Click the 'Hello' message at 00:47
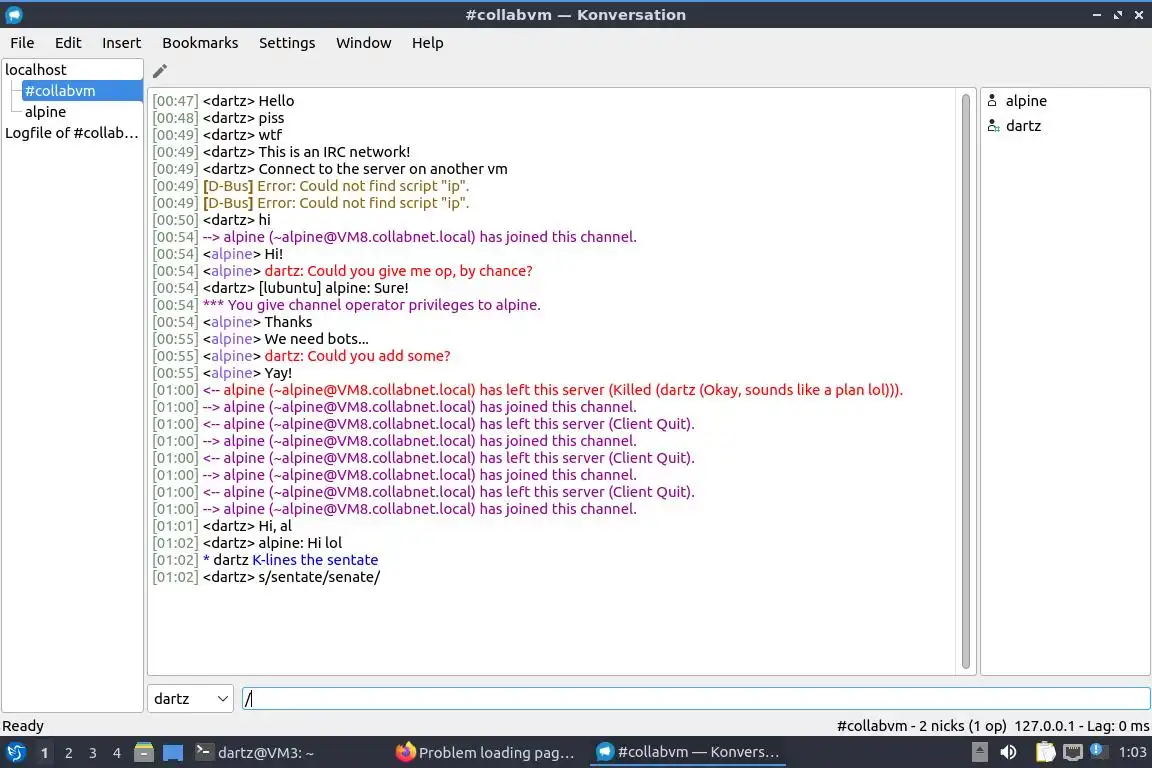The image size is (1152, 768). click(x=276, y=101)
